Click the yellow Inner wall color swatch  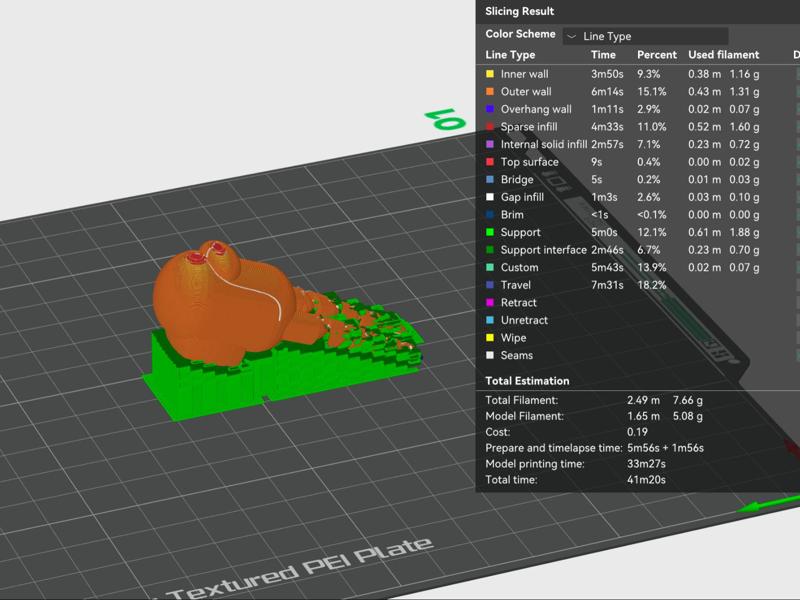(x=490, y=74)
